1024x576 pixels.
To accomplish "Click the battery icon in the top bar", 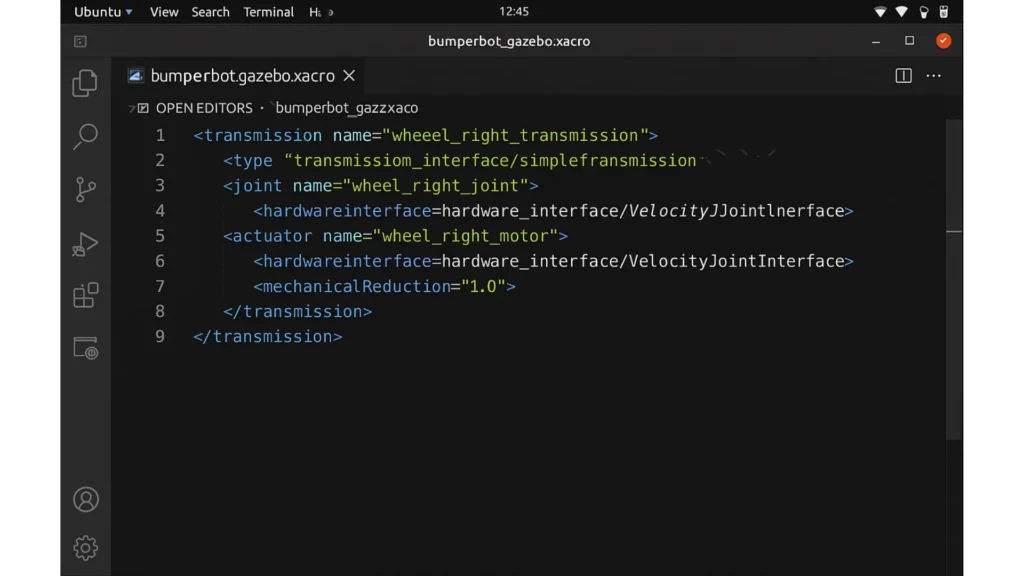I will [x=944, y=12].
